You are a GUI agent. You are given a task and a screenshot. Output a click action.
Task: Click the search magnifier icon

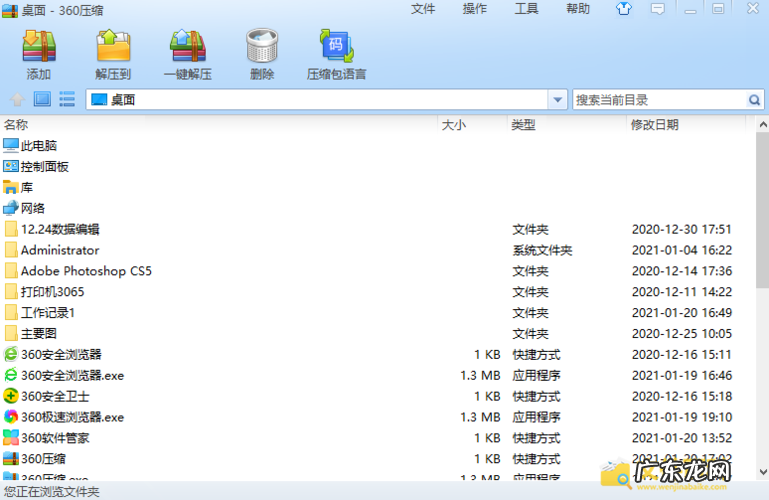755,100
